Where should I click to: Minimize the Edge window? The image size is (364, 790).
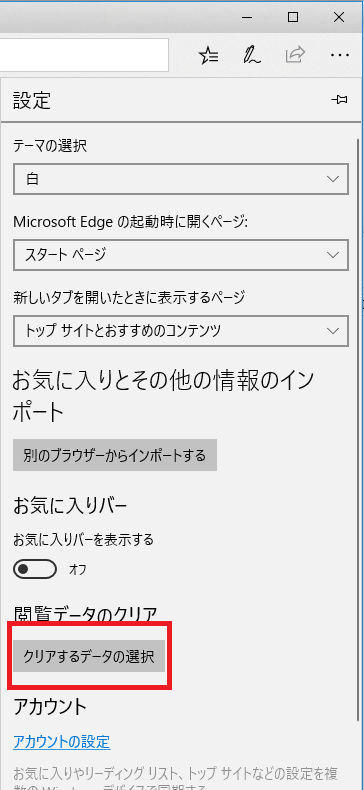click(x=247, y=17)
